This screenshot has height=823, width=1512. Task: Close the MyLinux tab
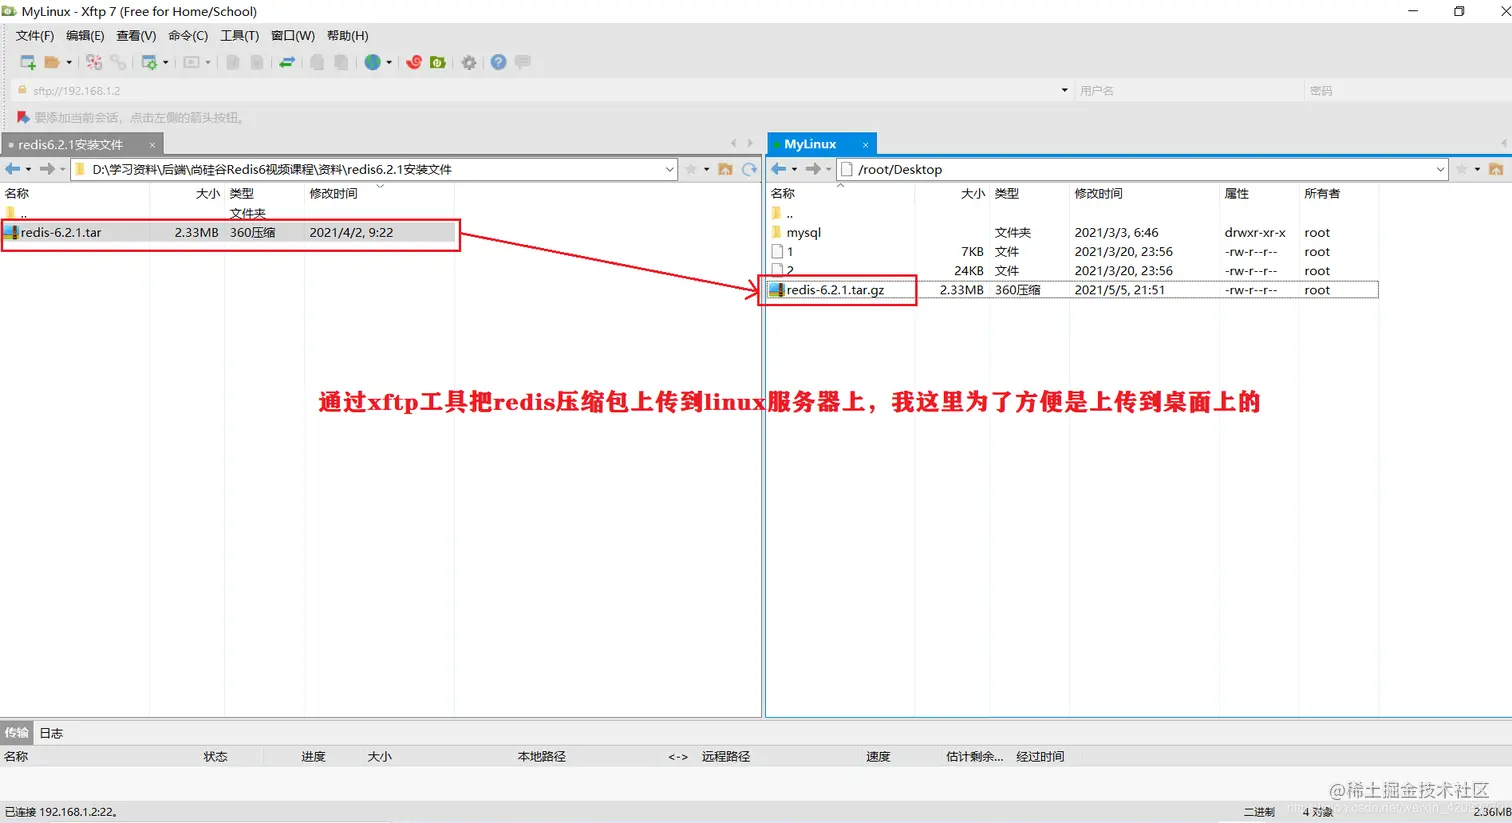point(866,145)
